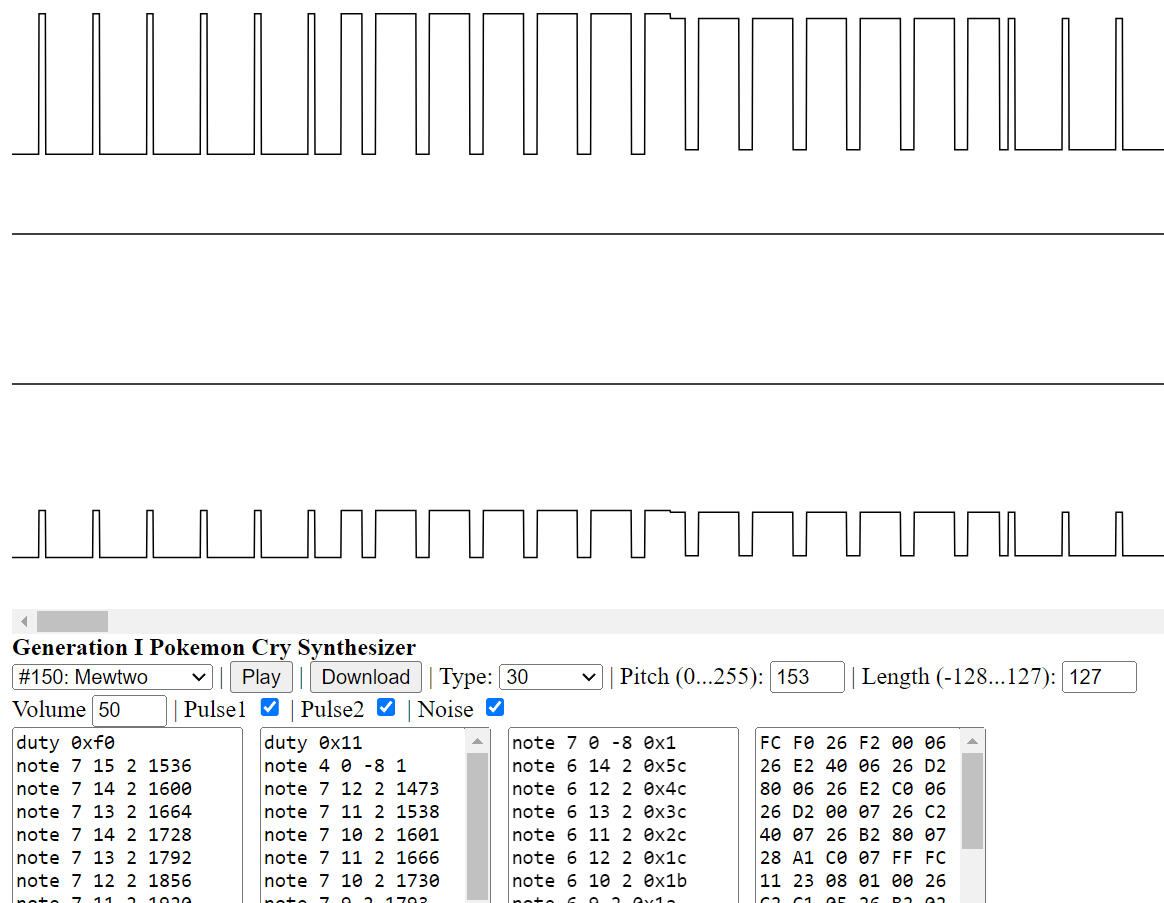Viewport: 1164px width, 903px height.
Task: Click vertical scrollbar thumb in hex bytes textbox
Action: click(972, 800)
